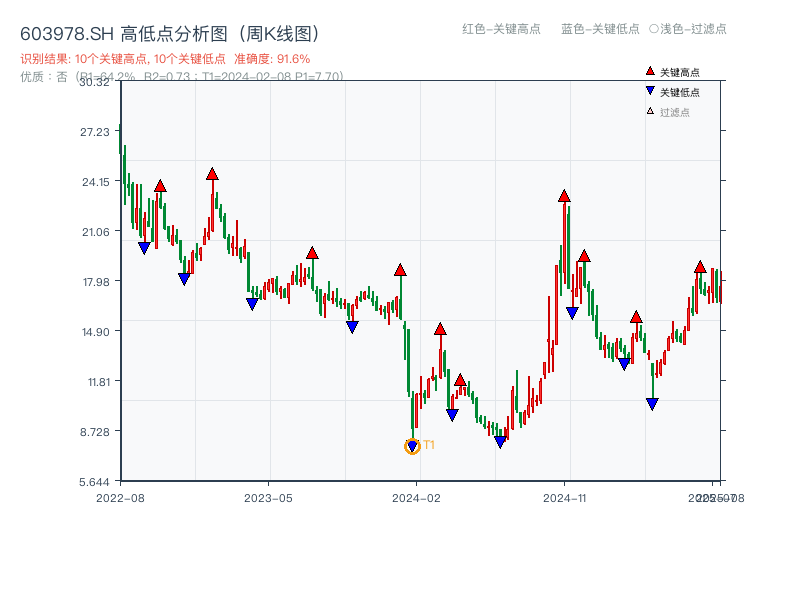Click the highest red peak marker near 2024-11

[564, 196]
